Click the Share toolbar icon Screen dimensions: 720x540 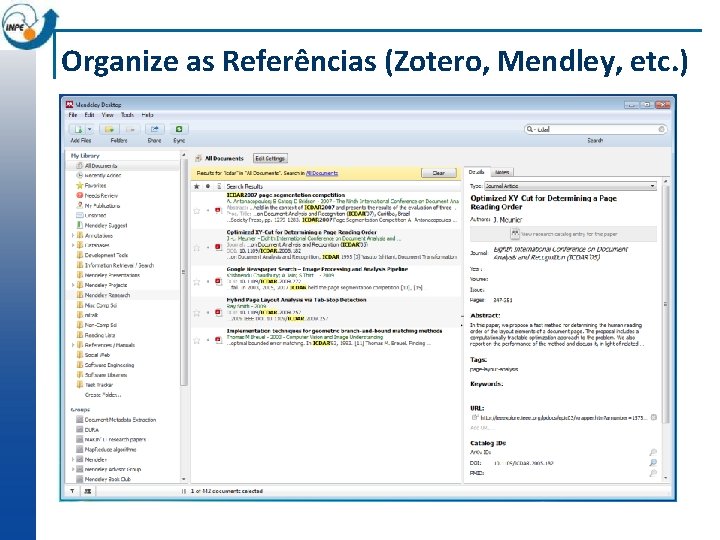coord(155,129)
